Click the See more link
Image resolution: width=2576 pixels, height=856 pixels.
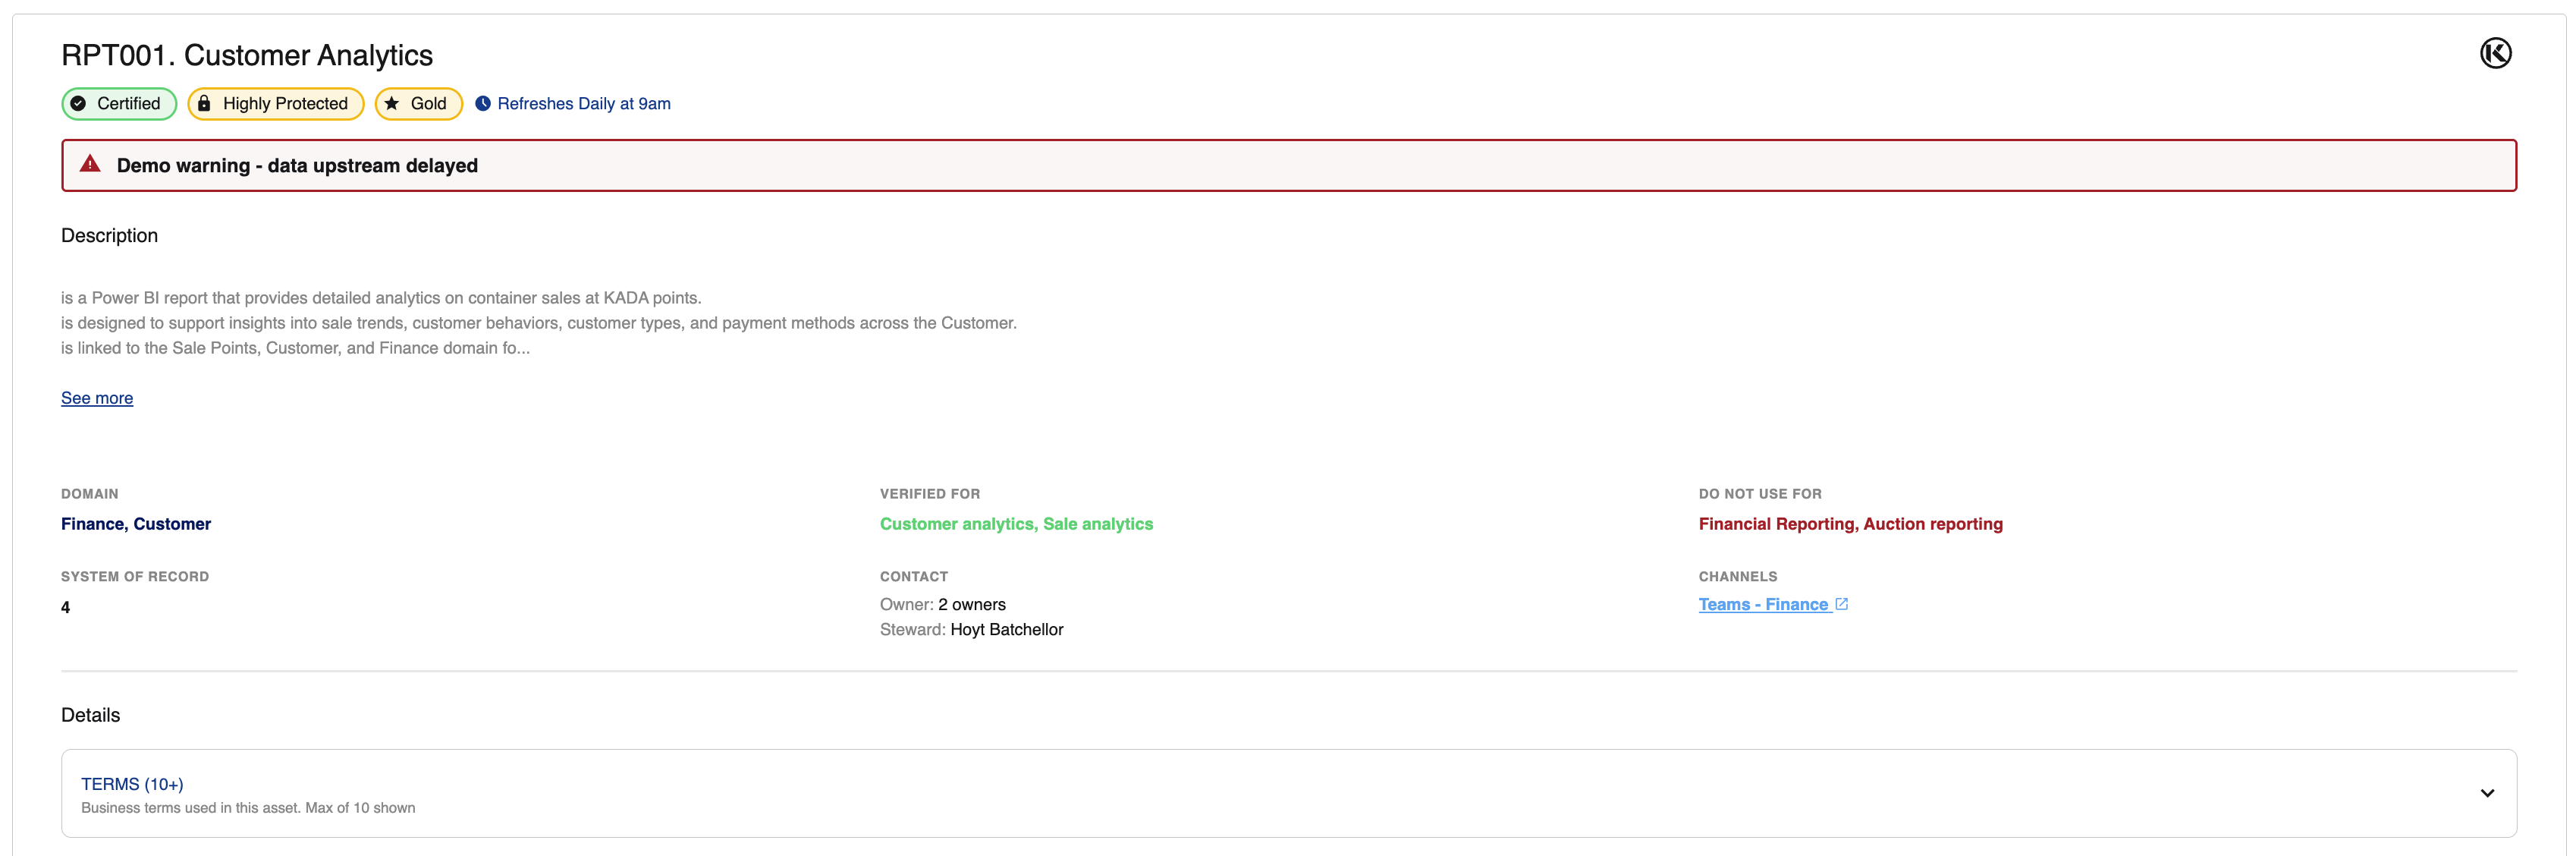(97, 398)
